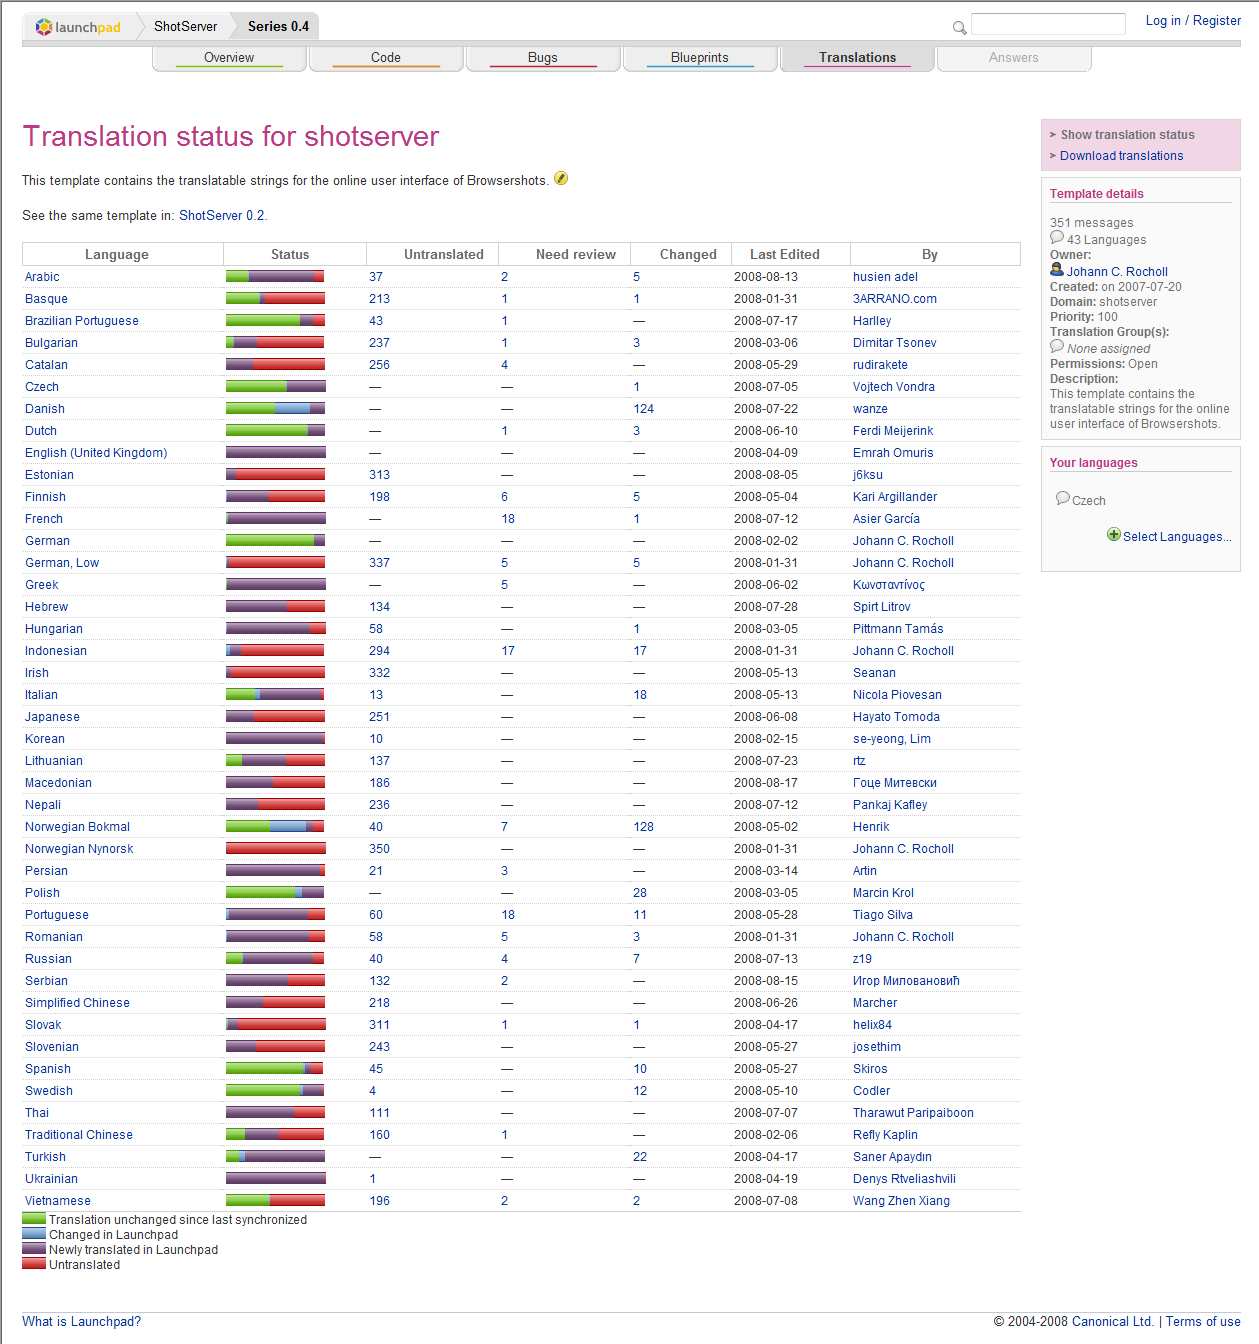Click the search text field
The image size is (1259, 1344).
point(1048,24)
